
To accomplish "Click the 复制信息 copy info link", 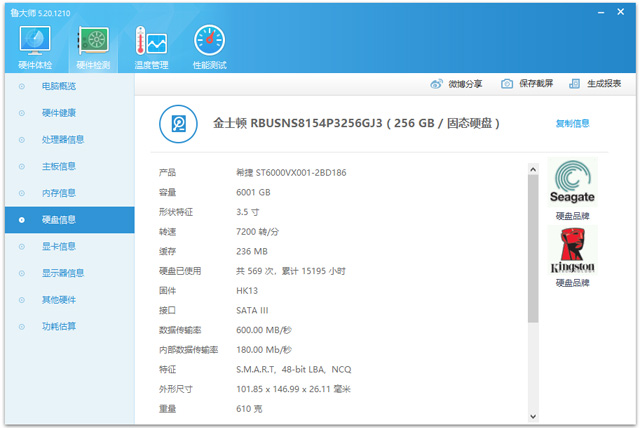I will (572, 124).
